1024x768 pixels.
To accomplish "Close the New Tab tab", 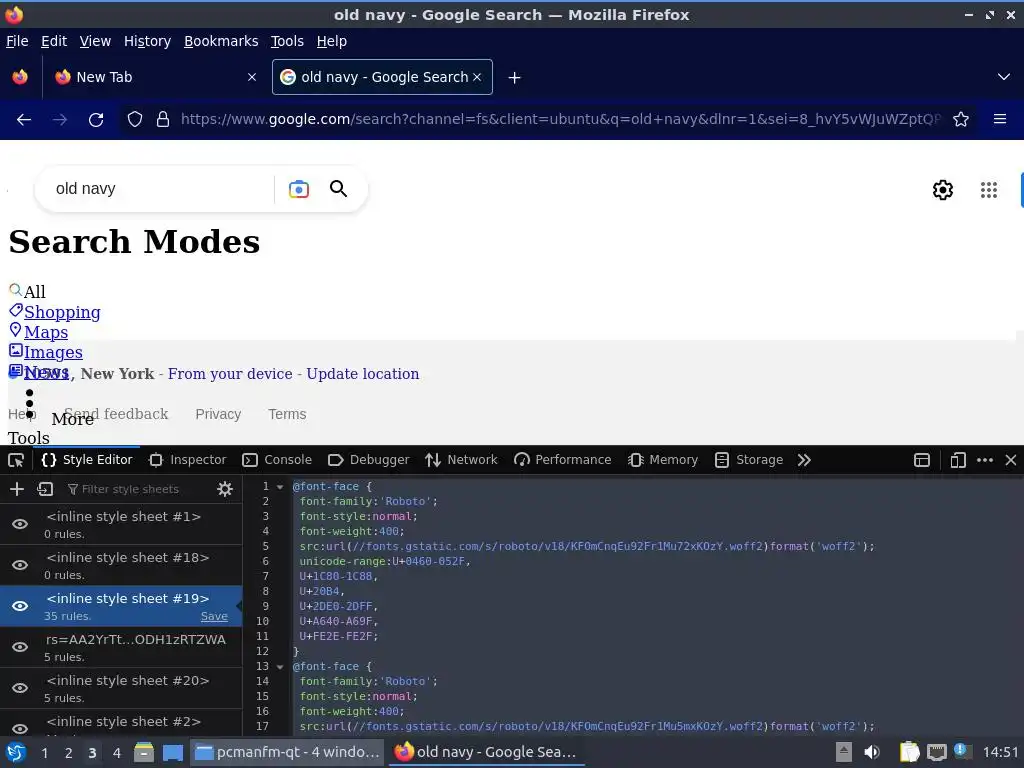I will [252, 77].
